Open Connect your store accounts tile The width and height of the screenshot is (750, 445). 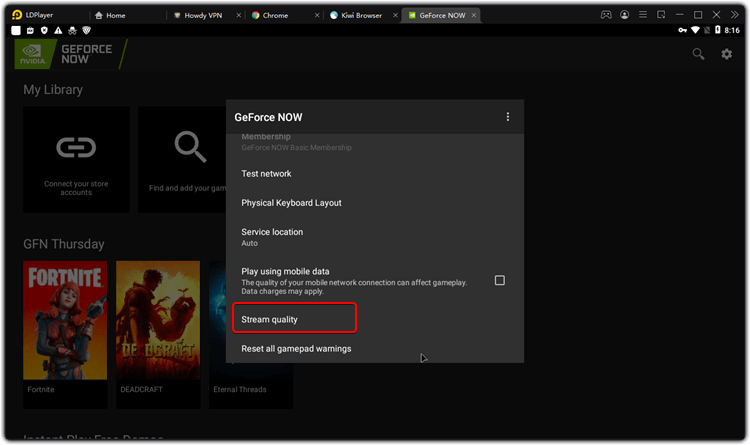[x=77, y=159]
